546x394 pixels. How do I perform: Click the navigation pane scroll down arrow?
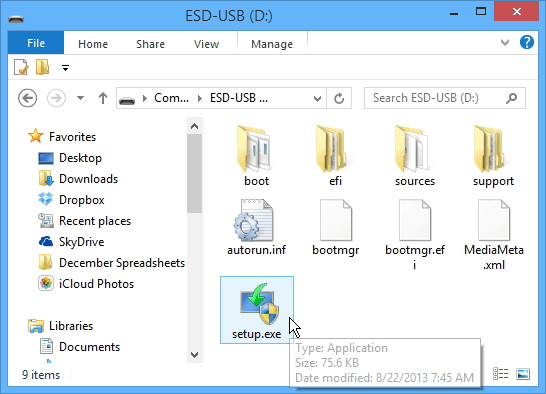(195, 355)
